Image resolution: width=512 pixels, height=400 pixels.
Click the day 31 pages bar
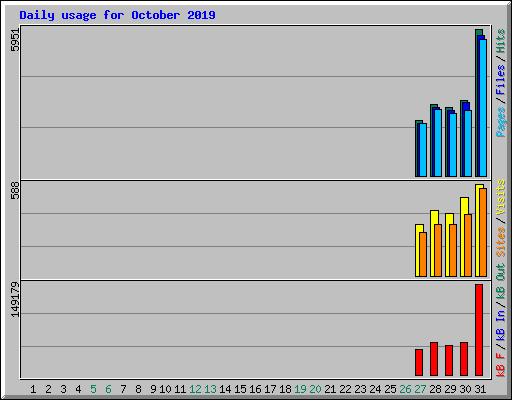(483, 108)
